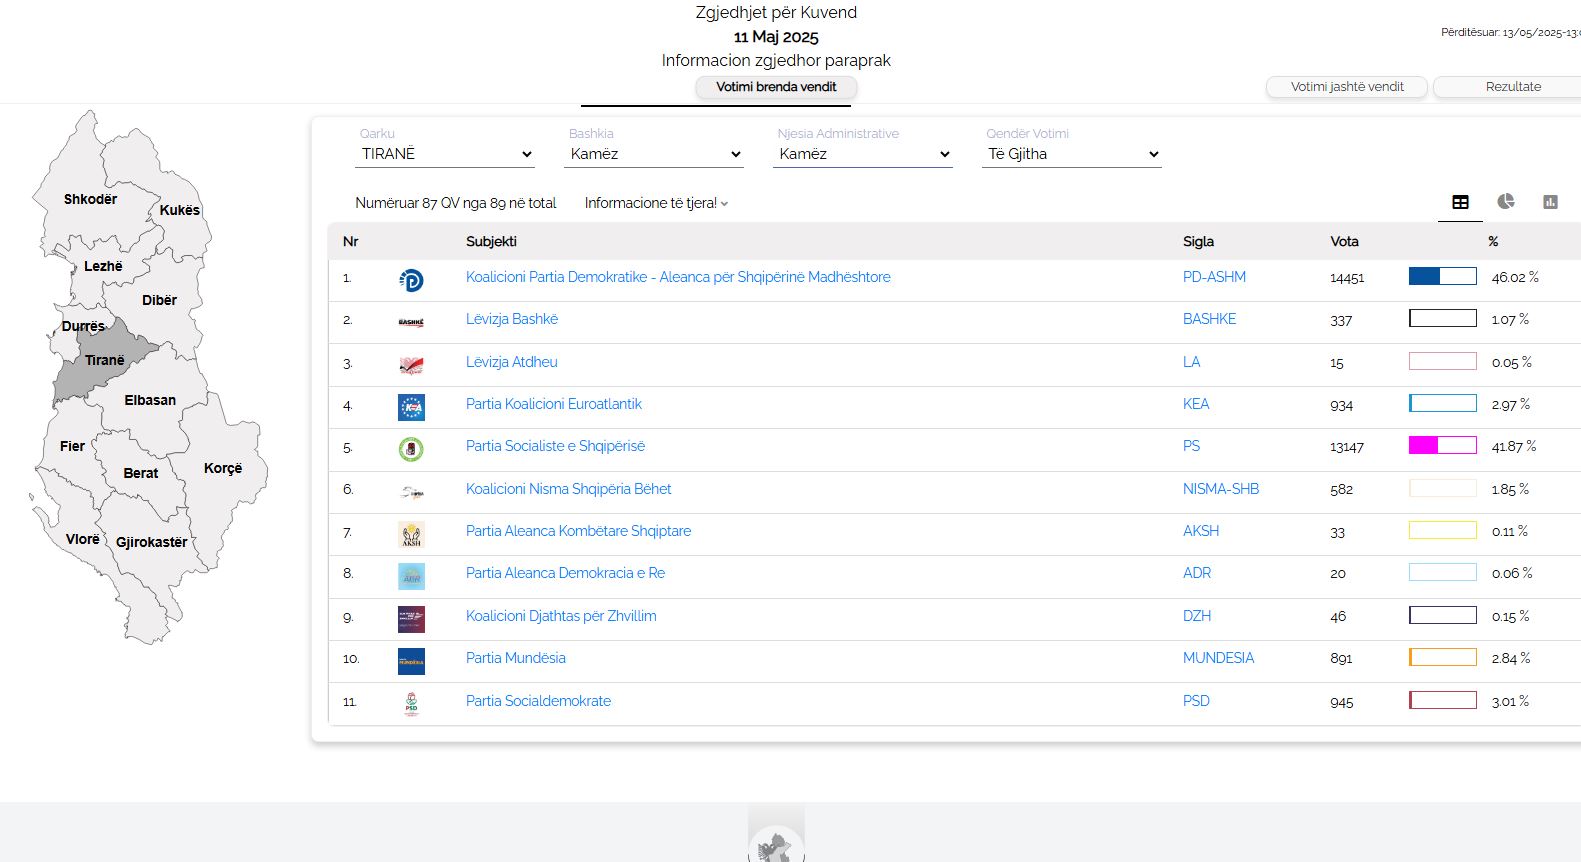Screen dimensions: 1581x862
Task: Switch to table view icon
Action: (1460, 202)
